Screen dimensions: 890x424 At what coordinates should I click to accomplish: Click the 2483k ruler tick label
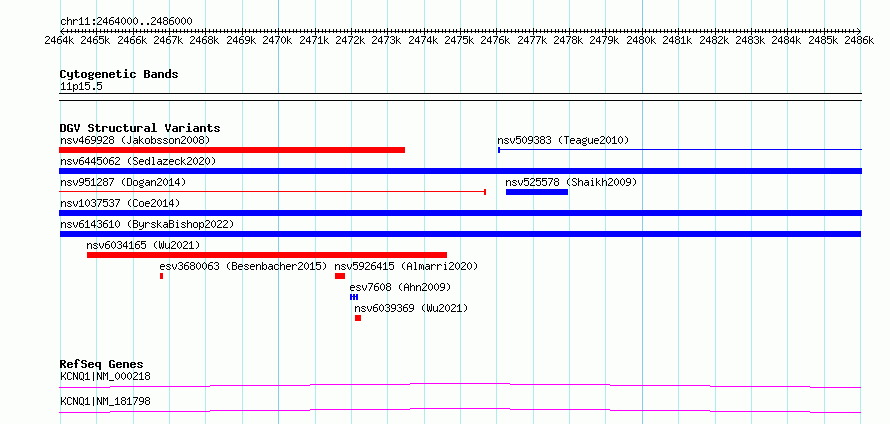pos(751,40)
